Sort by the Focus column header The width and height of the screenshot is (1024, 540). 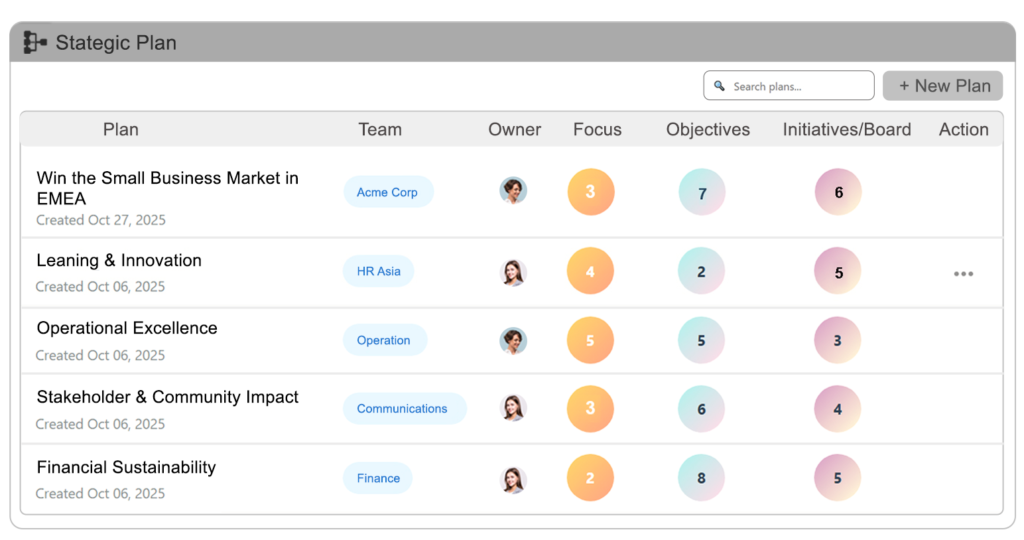(x=597, y=129)
